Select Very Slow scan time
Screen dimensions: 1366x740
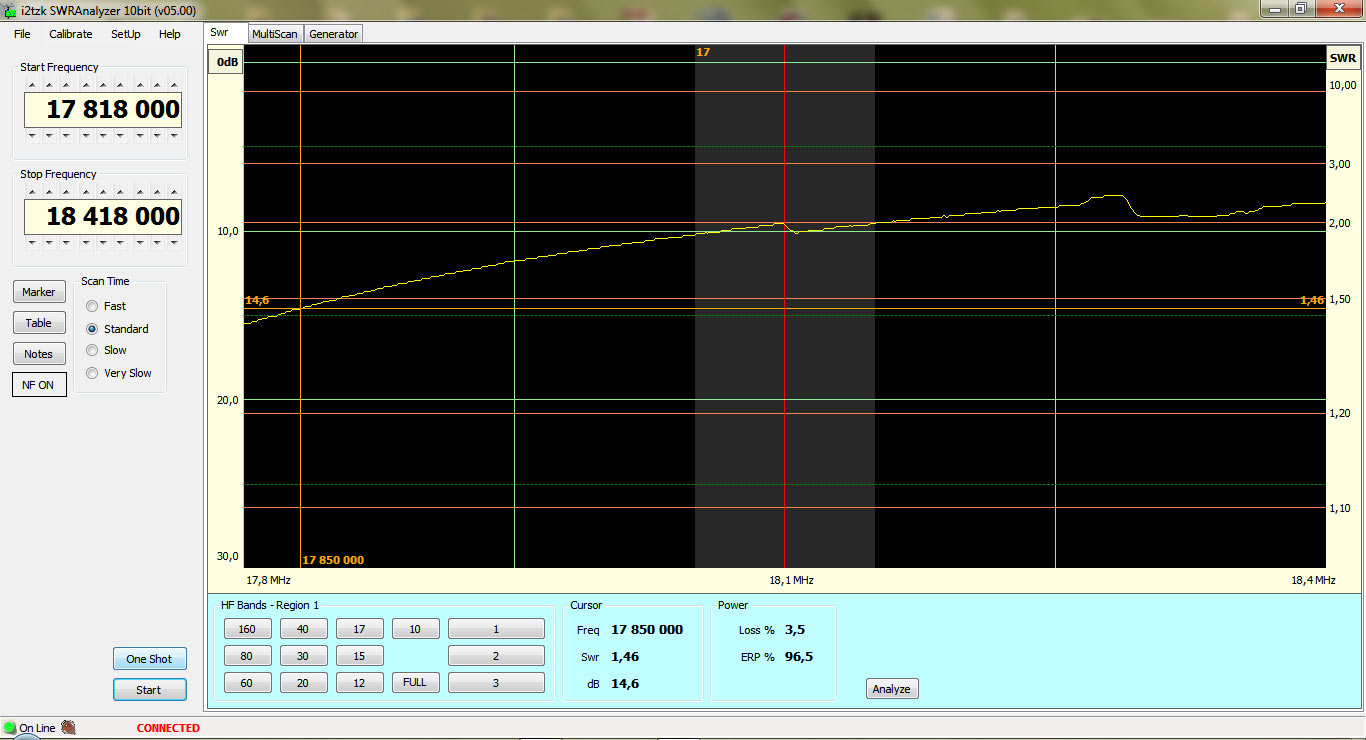pos(119,373)
